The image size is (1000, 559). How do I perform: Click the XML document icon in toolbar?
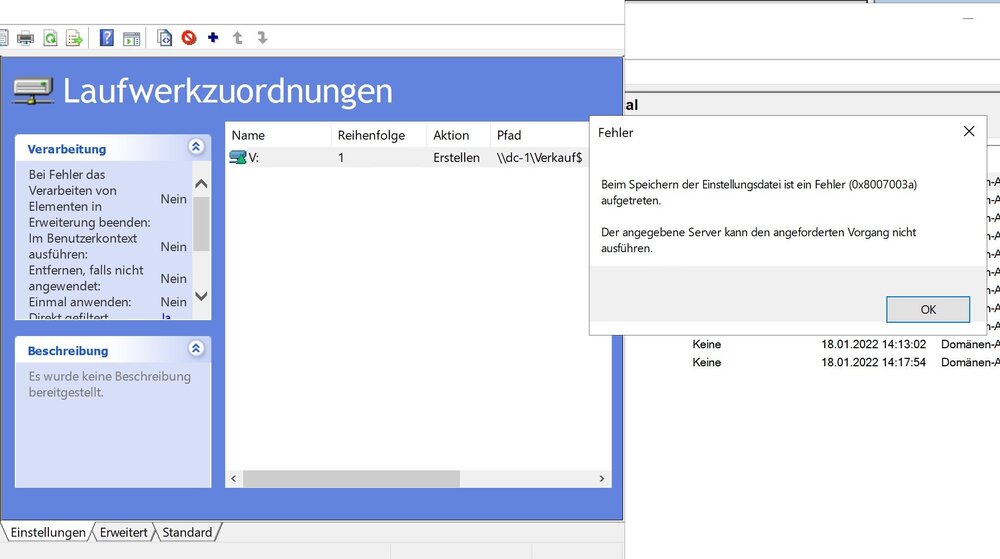(165, 38)
